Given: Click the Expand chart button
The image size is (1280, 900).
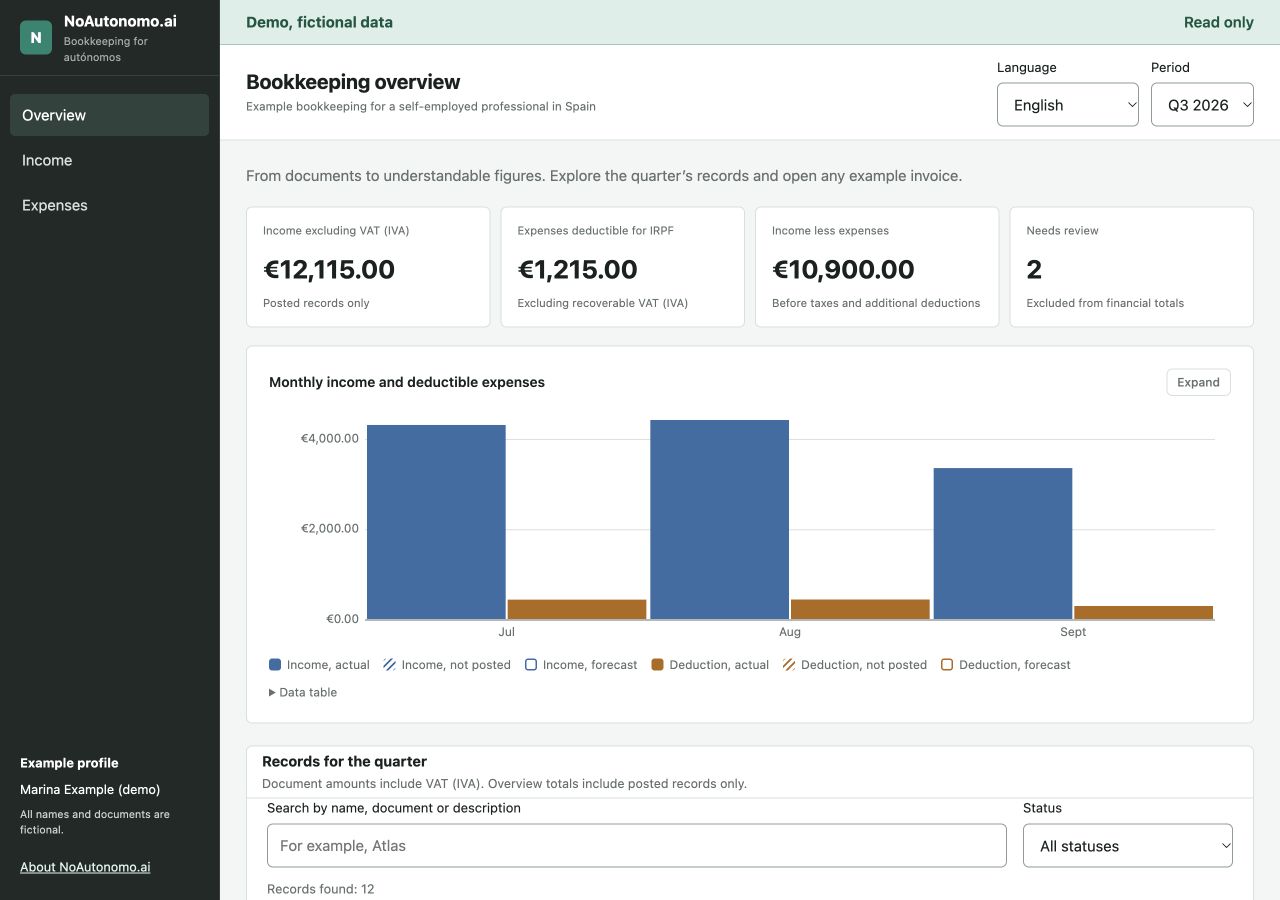Looking at the screenshot, I should [x=1198, y=382].
